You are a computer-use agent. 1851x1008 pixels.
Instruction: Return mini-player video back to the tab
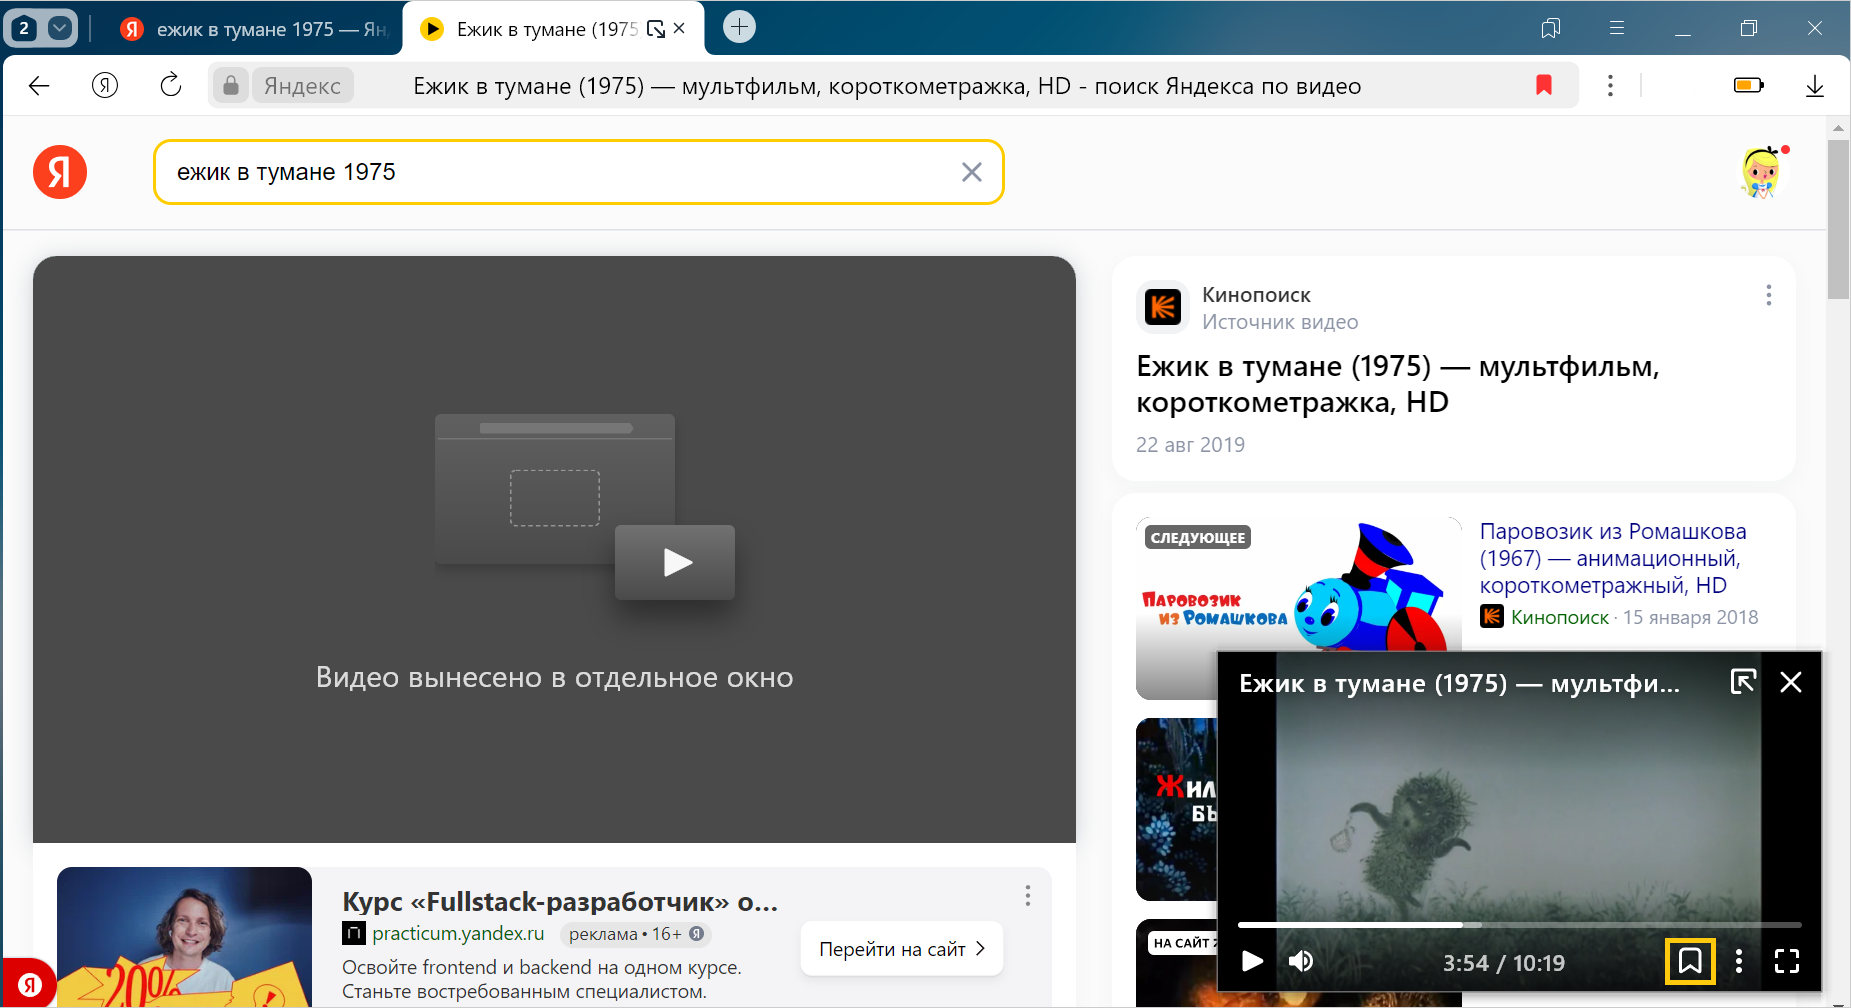pos(1742,682)
